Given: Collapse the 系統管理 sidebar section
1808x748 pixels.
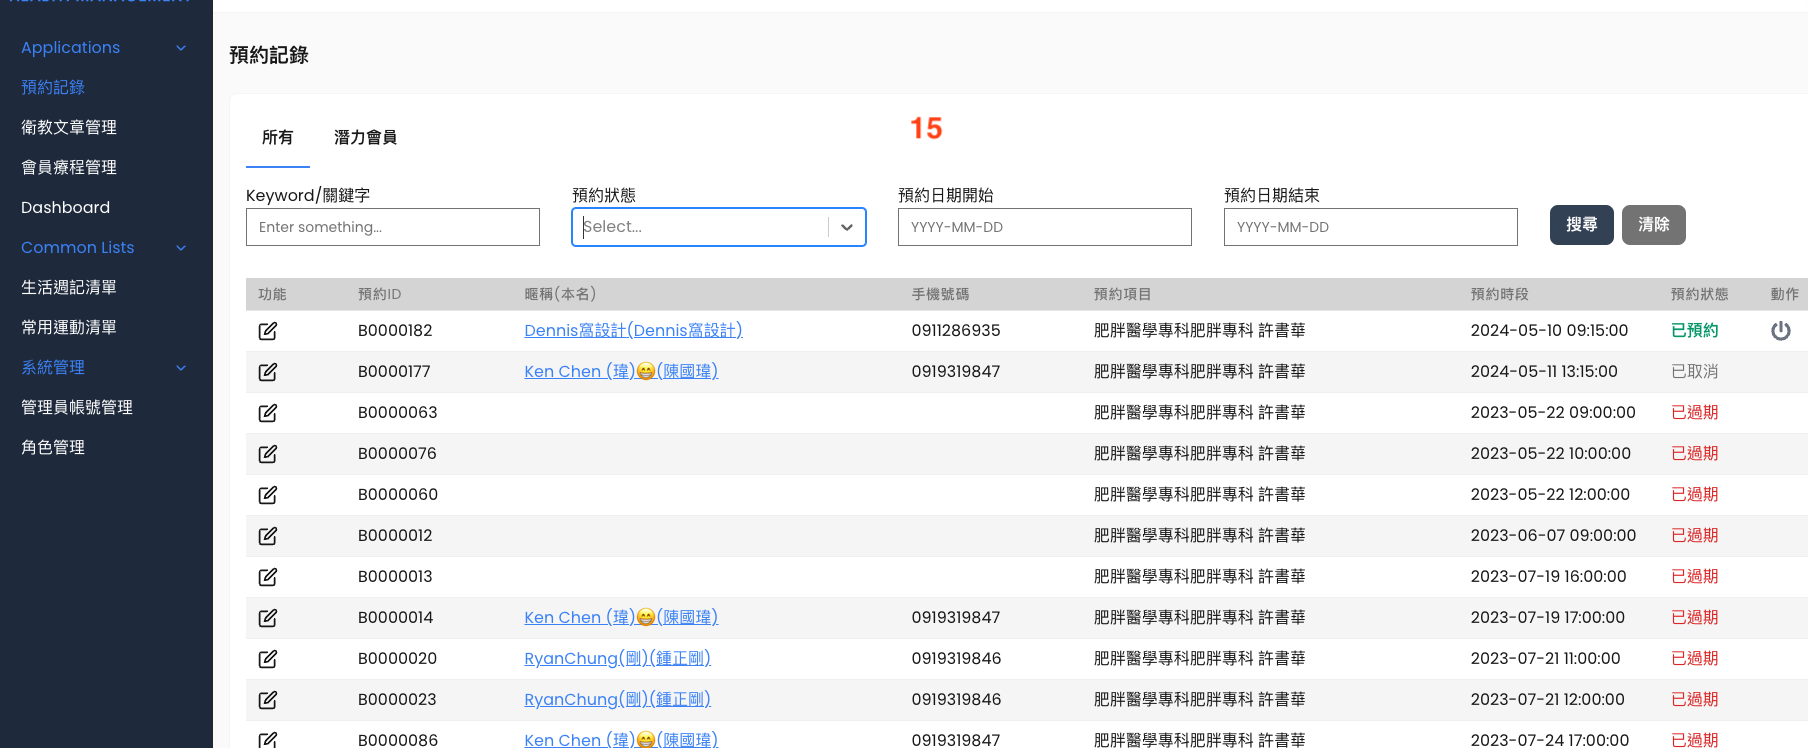Looking at the screenshot, I should [x=181, y=368].
